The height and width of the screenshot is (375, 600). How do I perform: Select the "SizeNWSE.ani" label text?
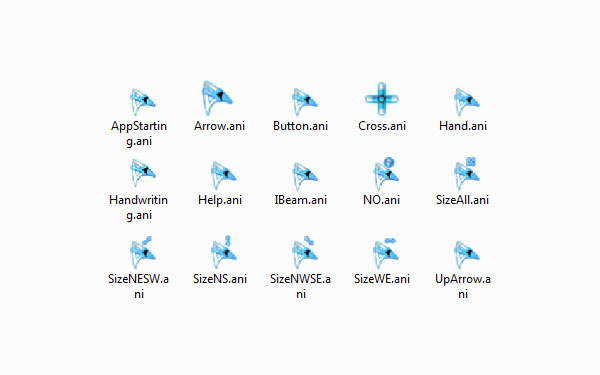[300, 286]
